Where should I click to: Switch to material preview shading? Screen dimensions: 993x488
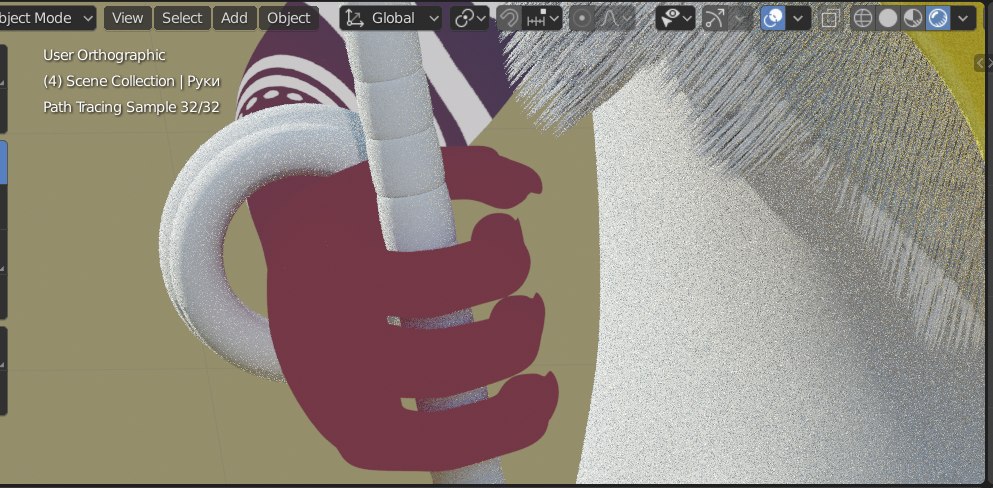point(913,18)
